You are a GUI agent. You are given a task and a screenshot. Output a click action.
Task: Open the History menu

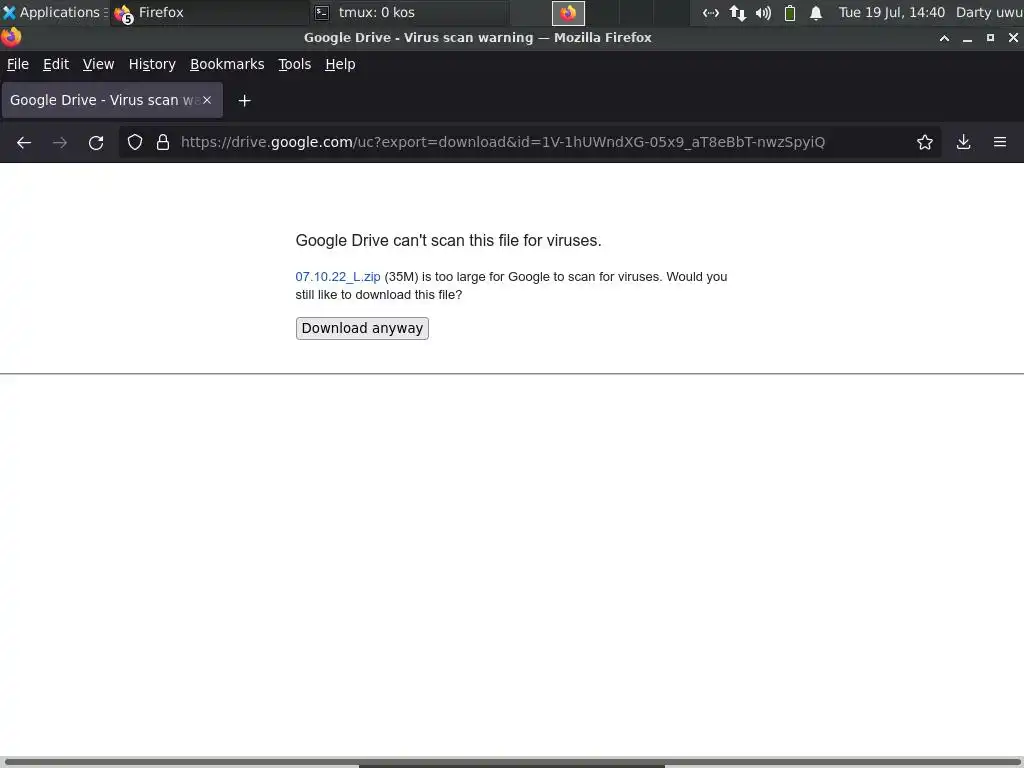pos(152,64)
